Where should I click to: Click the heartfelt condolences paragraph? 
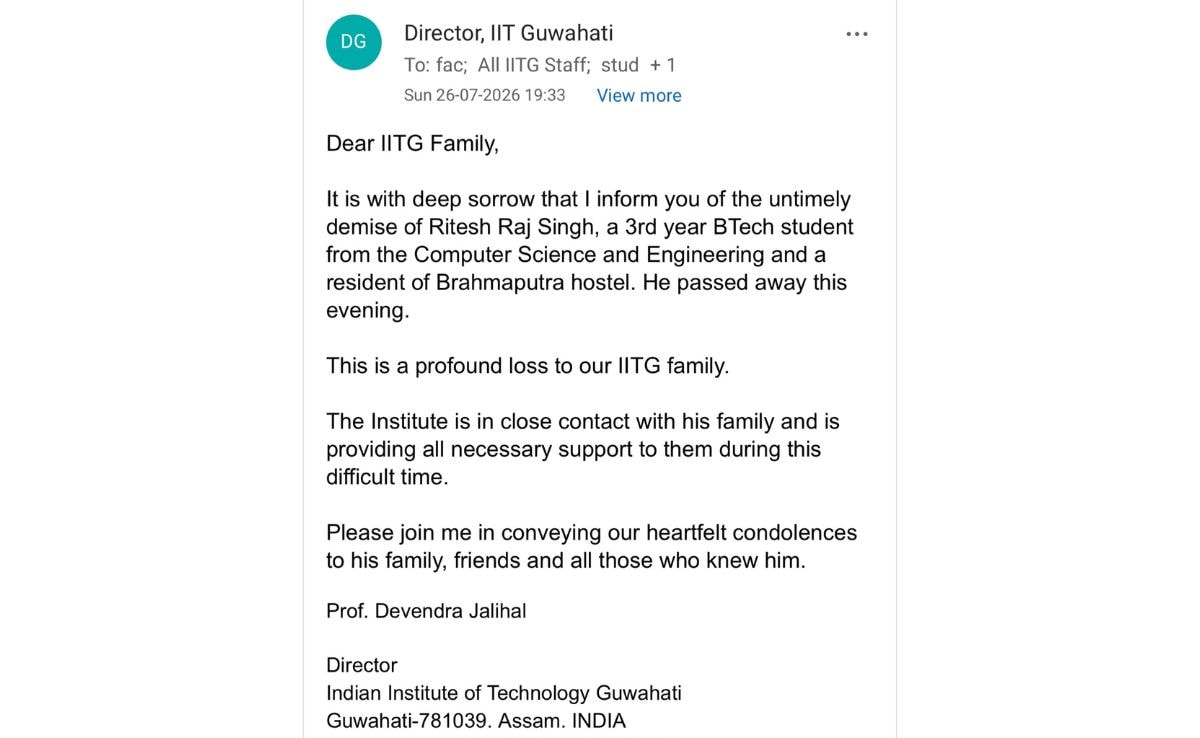[x=591, y=546]
